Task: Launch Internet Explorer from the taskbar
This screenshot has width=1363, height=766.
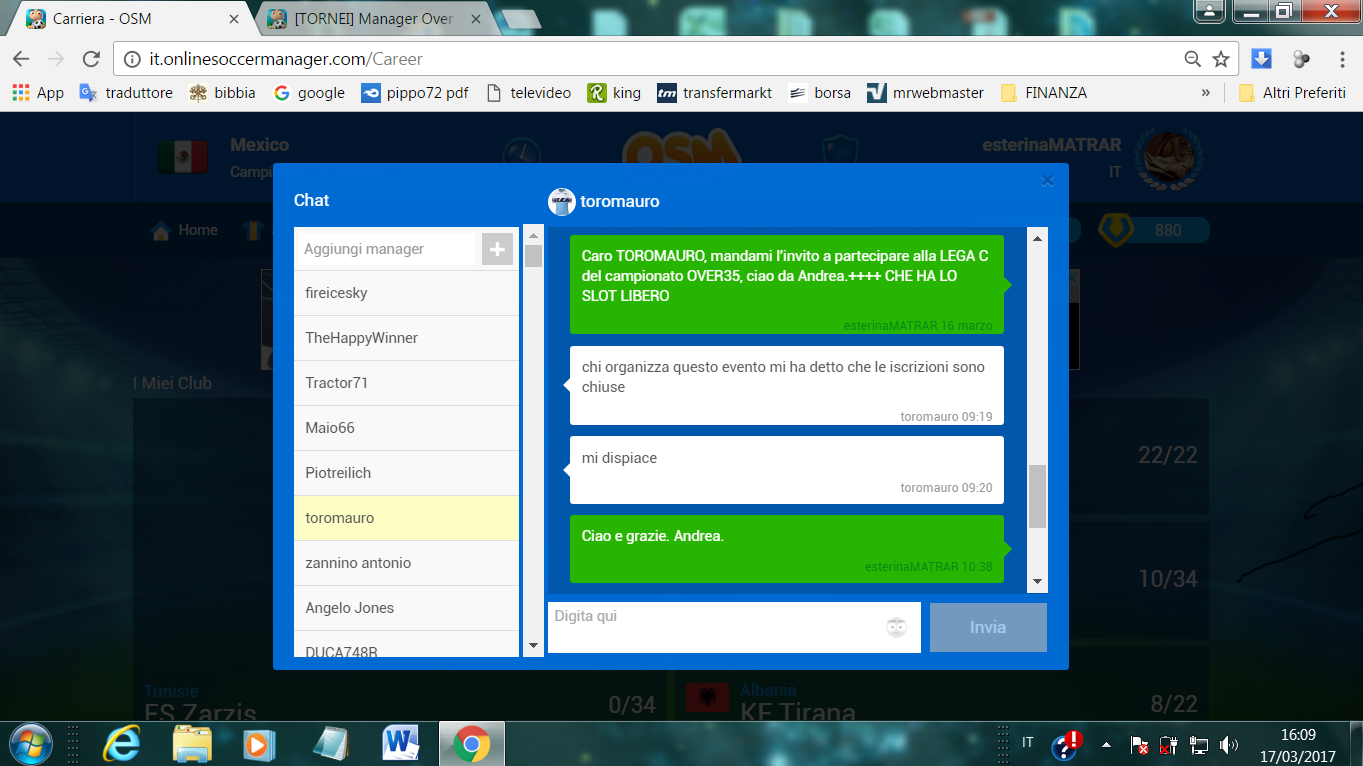Action: coord(123,743)
